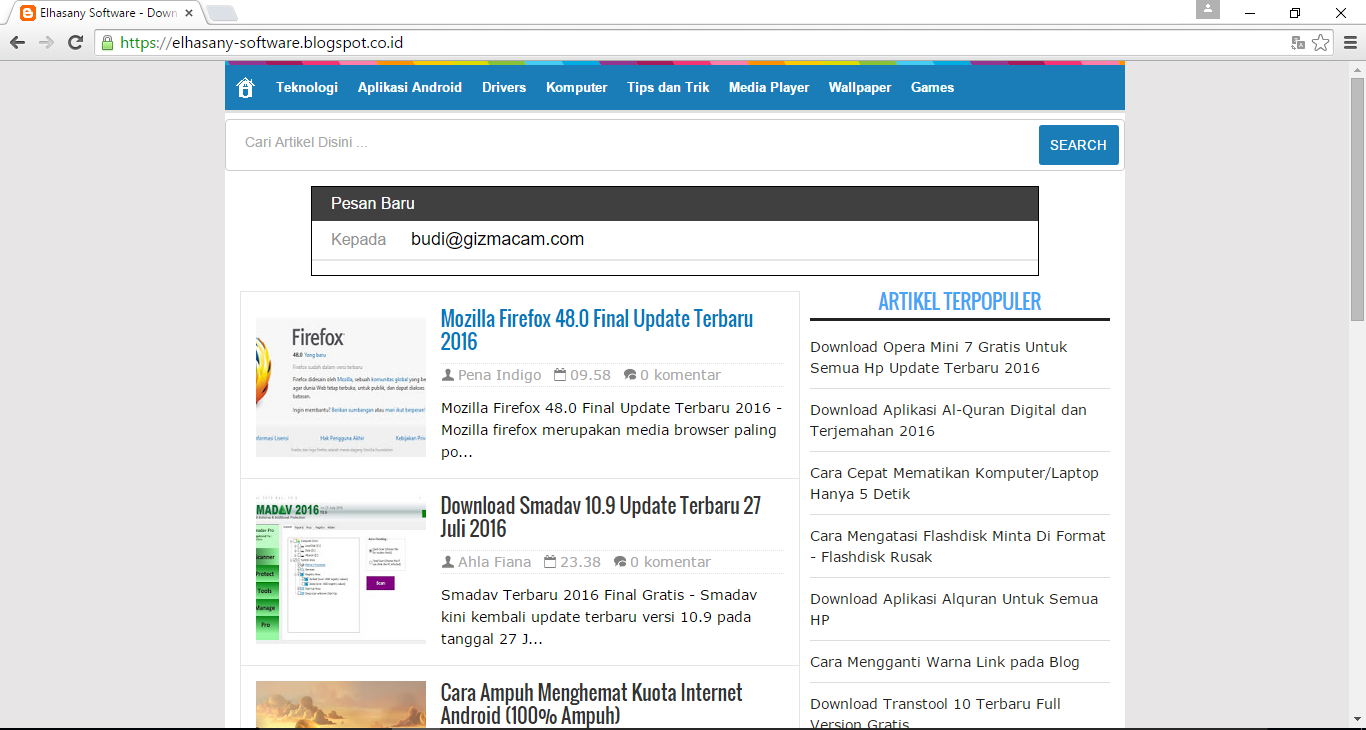This screenshot has height=730, width=1366.
Task: Click the Smadav Terbaru 2016 excerpt text
Action: [x=599, y=617]
